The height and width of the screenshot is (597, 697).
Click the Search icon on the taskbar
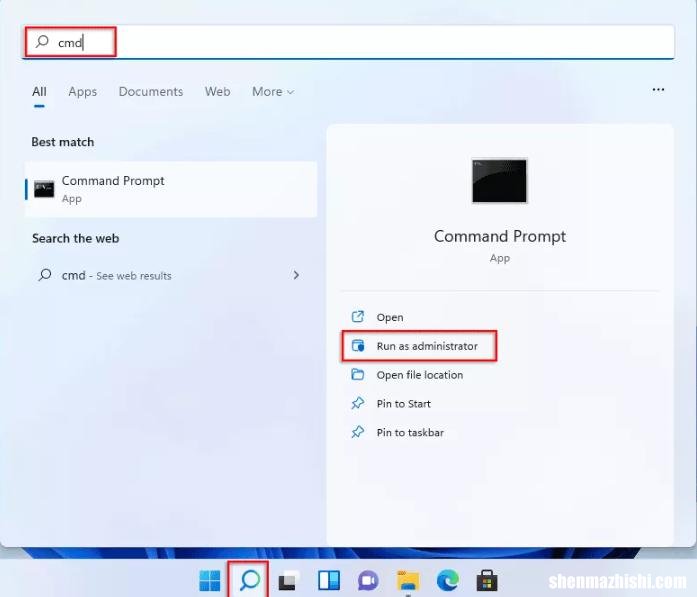coord(249,580)
